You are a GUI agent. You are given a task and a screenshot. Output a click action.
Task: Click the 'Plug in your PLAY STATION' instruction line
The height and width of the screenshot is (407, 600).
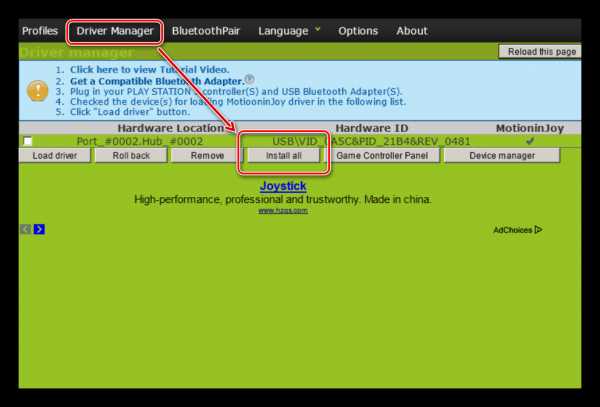coord(235,92)
